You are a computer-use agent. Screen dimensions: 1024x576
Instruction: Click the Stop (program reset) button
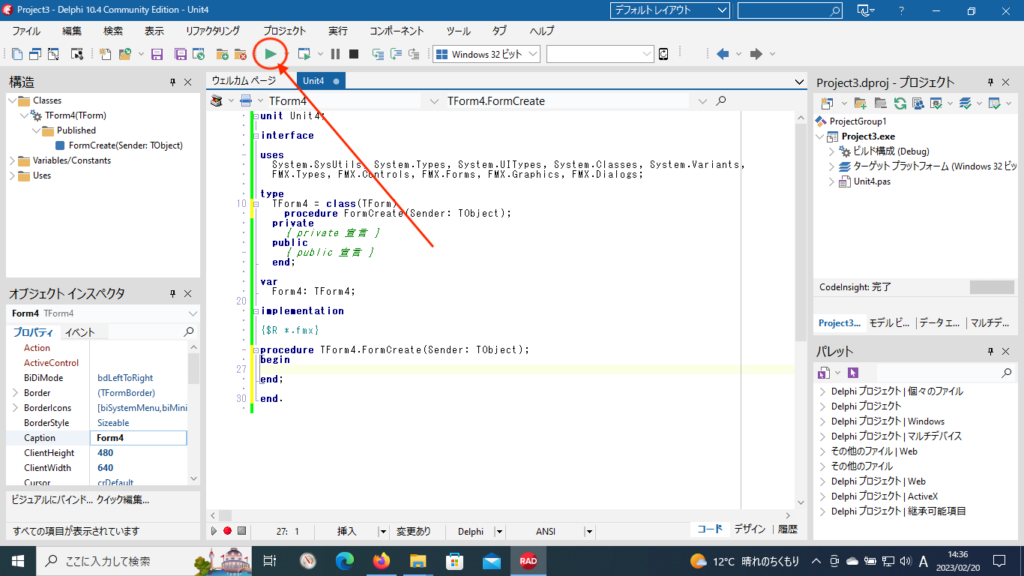point(354,54)
